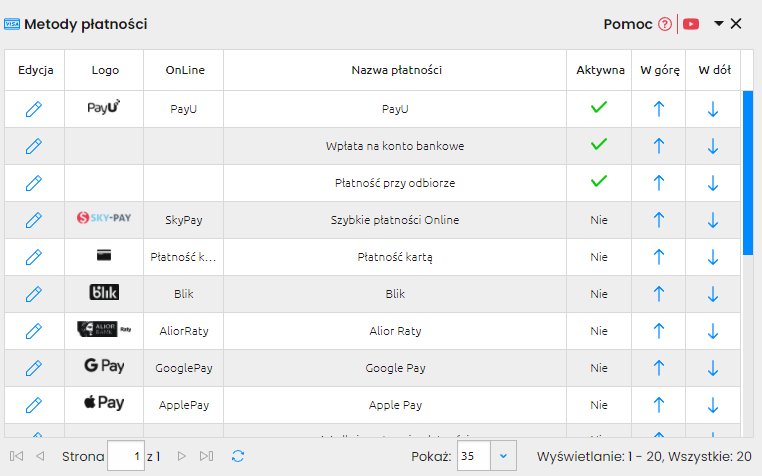This screenshot has height=476, width=762.
Task: Open the red YouTube help video icon
Action: 691,24
